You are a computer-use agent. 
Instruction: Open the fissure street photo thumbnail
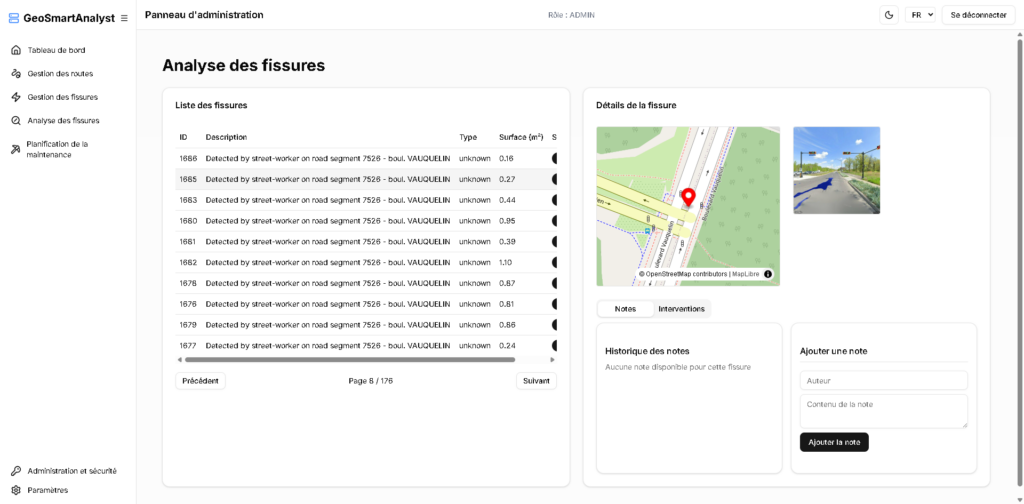click(x=836, y=170)
